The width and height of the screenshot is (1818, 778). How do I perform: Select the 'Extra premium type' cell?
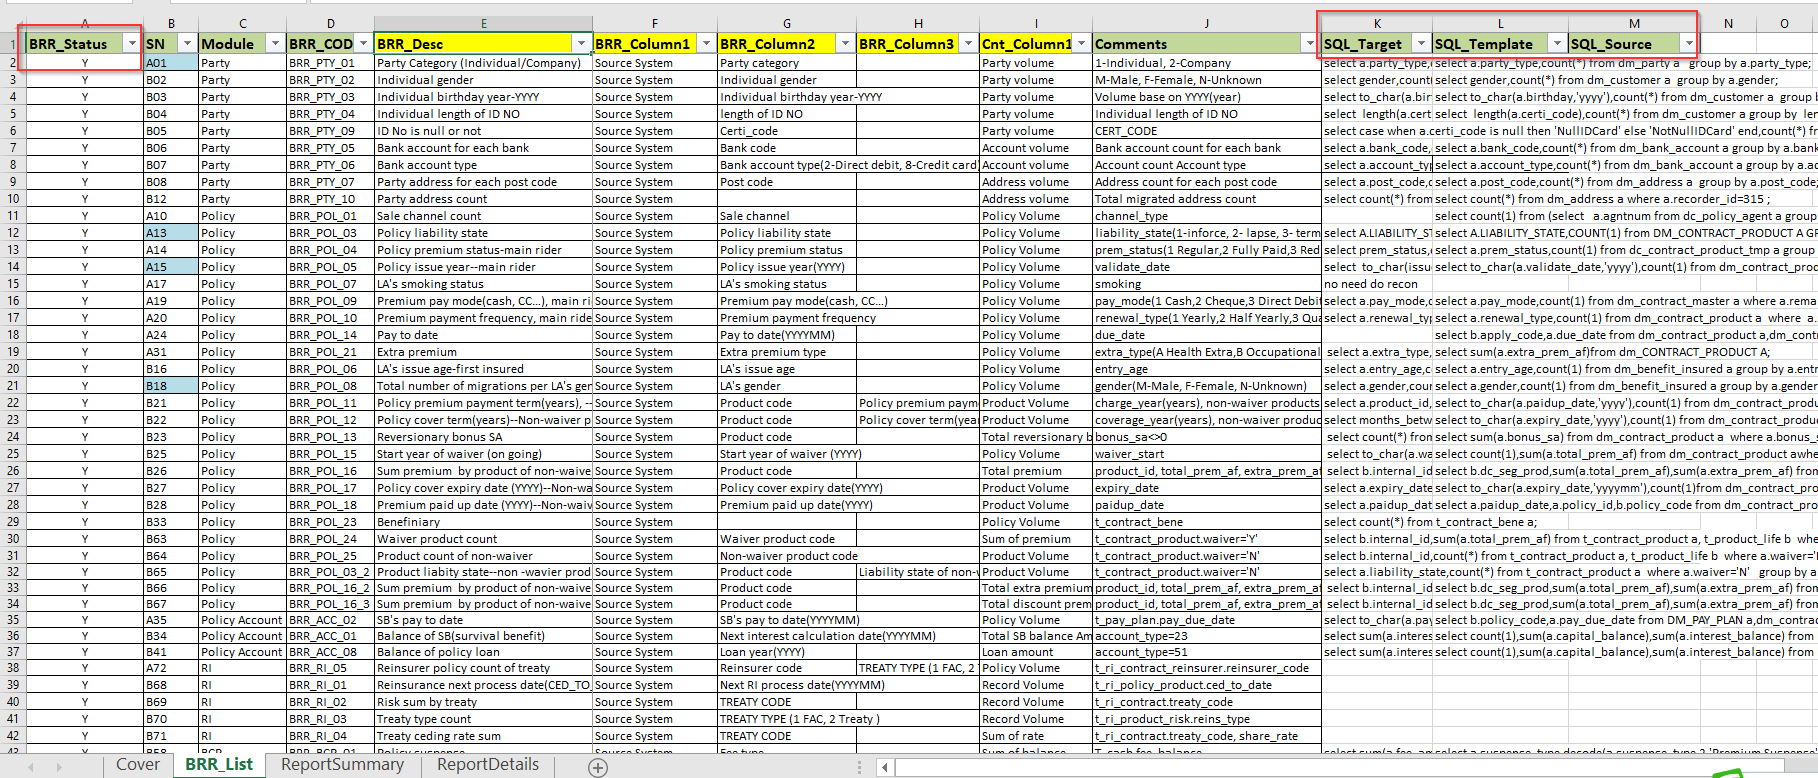[x=787, y=352]
